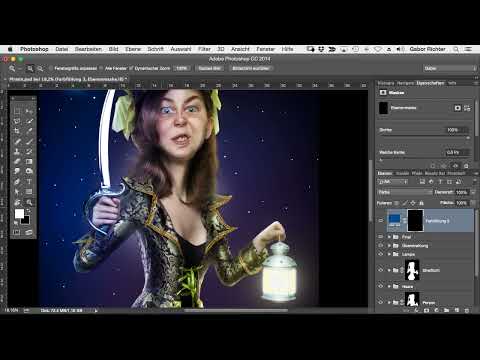Click the add layer style fx icon
This screenshot has width=480, height=360.
point(416,310)
